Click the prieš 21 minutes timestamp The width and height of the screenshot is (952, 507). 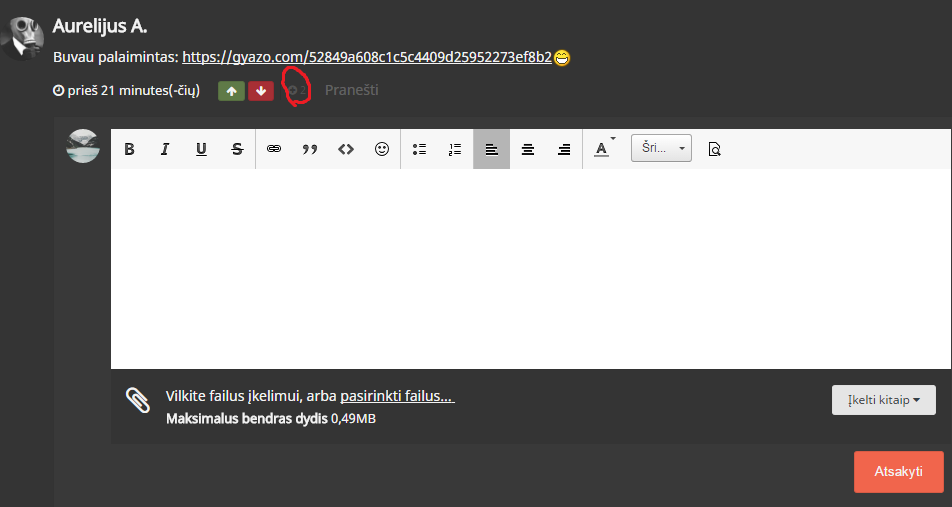coord(126,90)
